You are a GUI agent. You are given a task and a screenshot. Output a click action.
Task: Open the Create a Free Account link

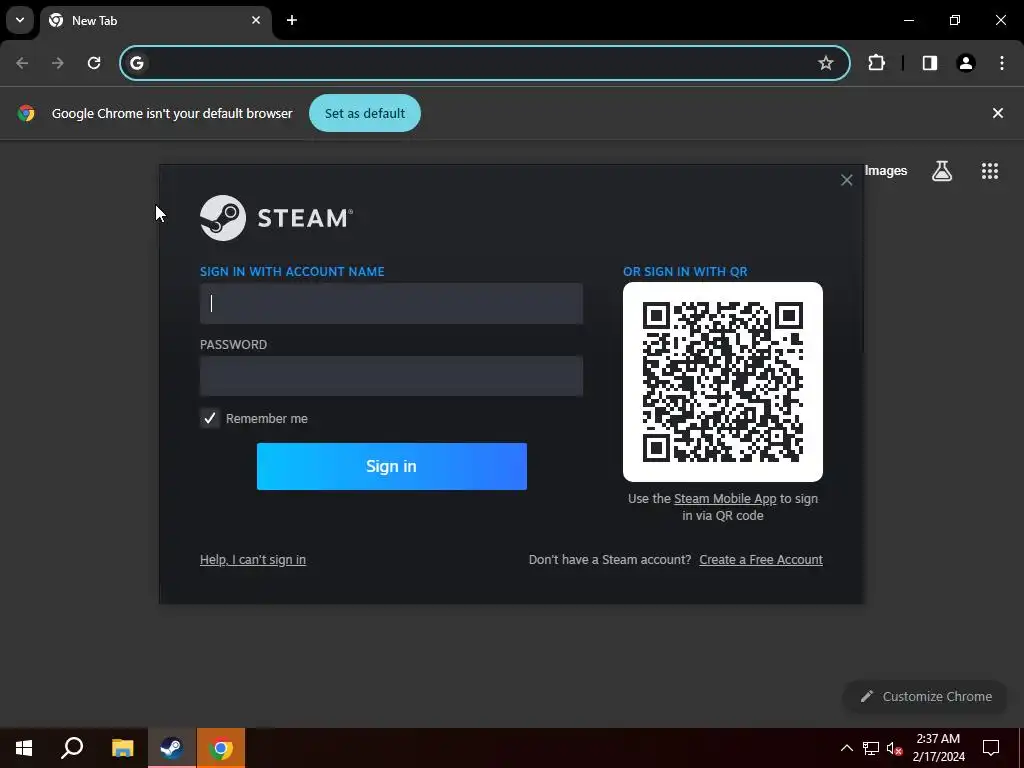761,560
